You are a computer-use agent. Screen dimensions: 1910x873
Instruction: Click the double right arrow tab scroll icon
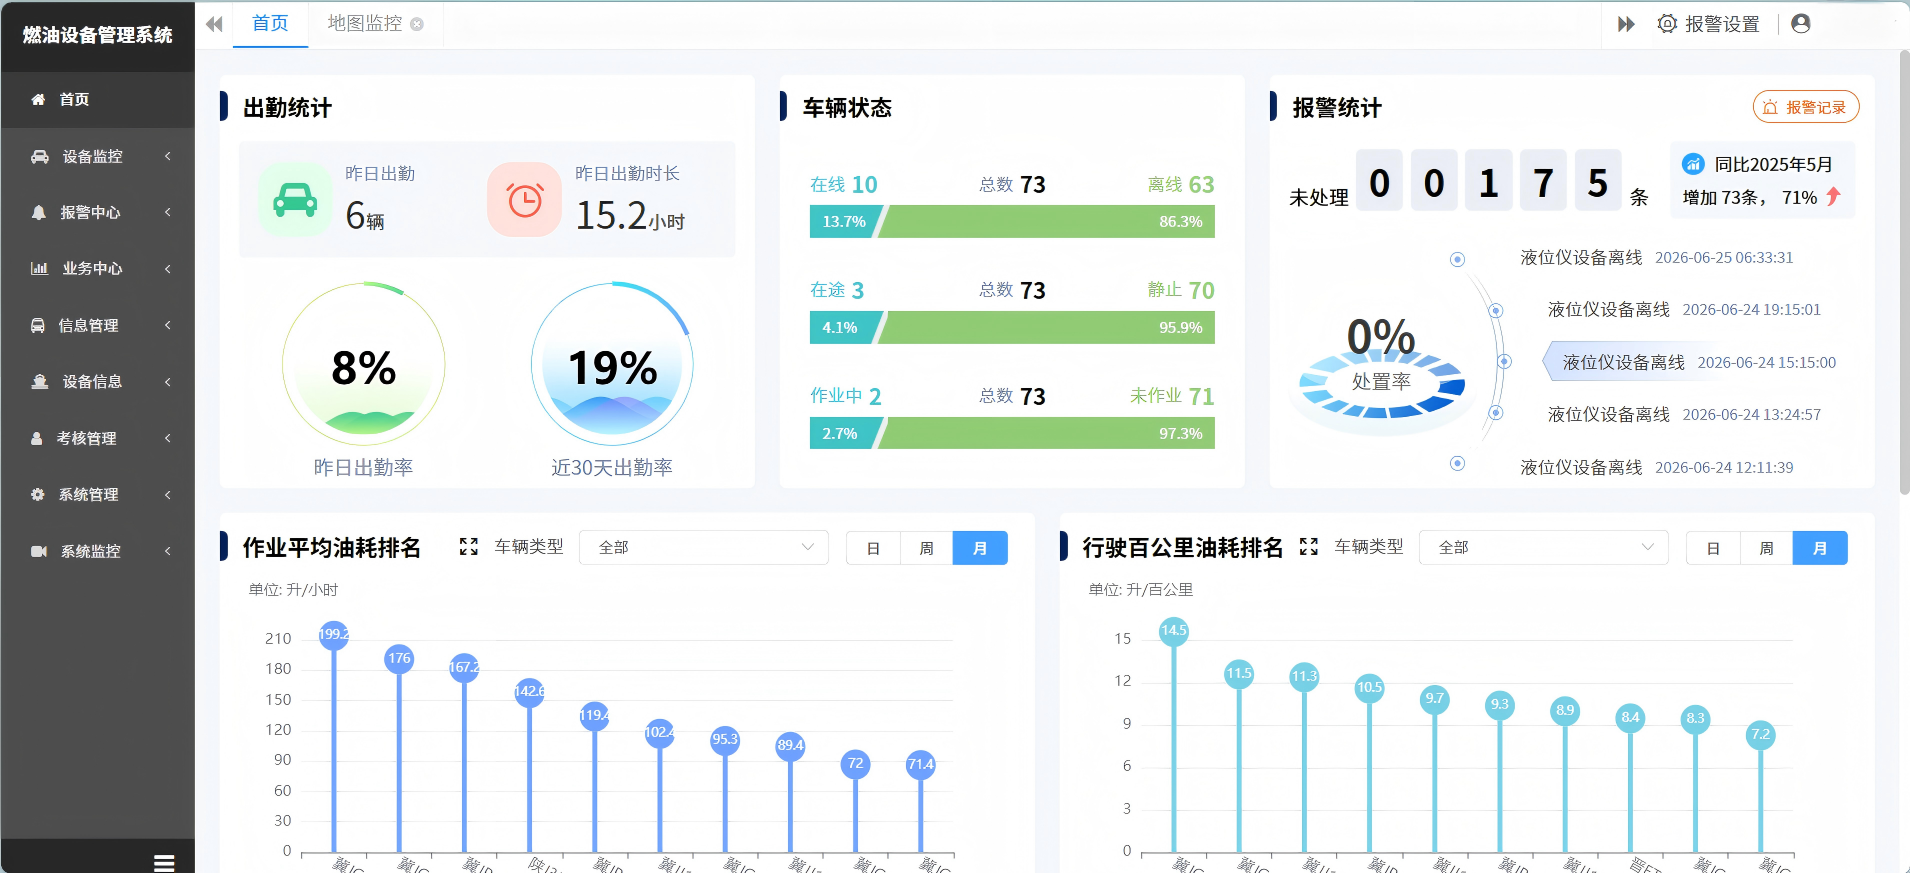click(x=1626, y=24)
